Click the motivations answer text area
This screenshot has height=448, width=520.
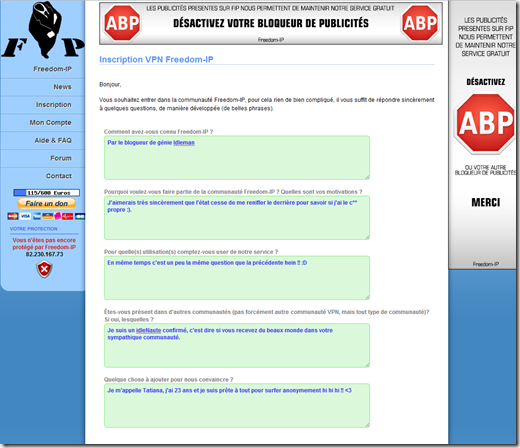click(237, 217)
